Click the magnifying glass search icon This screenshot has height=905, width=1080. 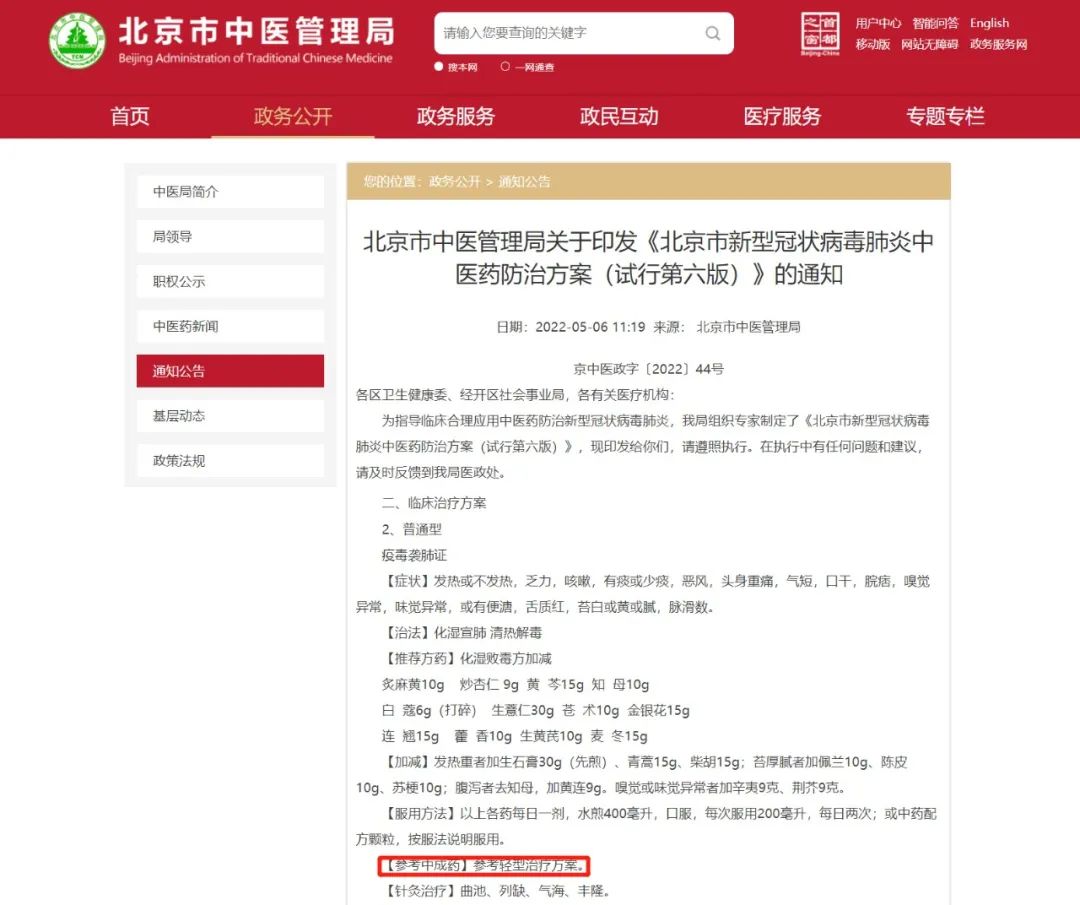(x=712, y=33)
